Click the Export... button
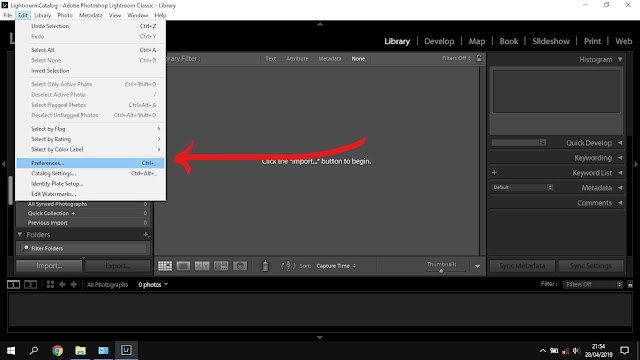 pos(118,266)
